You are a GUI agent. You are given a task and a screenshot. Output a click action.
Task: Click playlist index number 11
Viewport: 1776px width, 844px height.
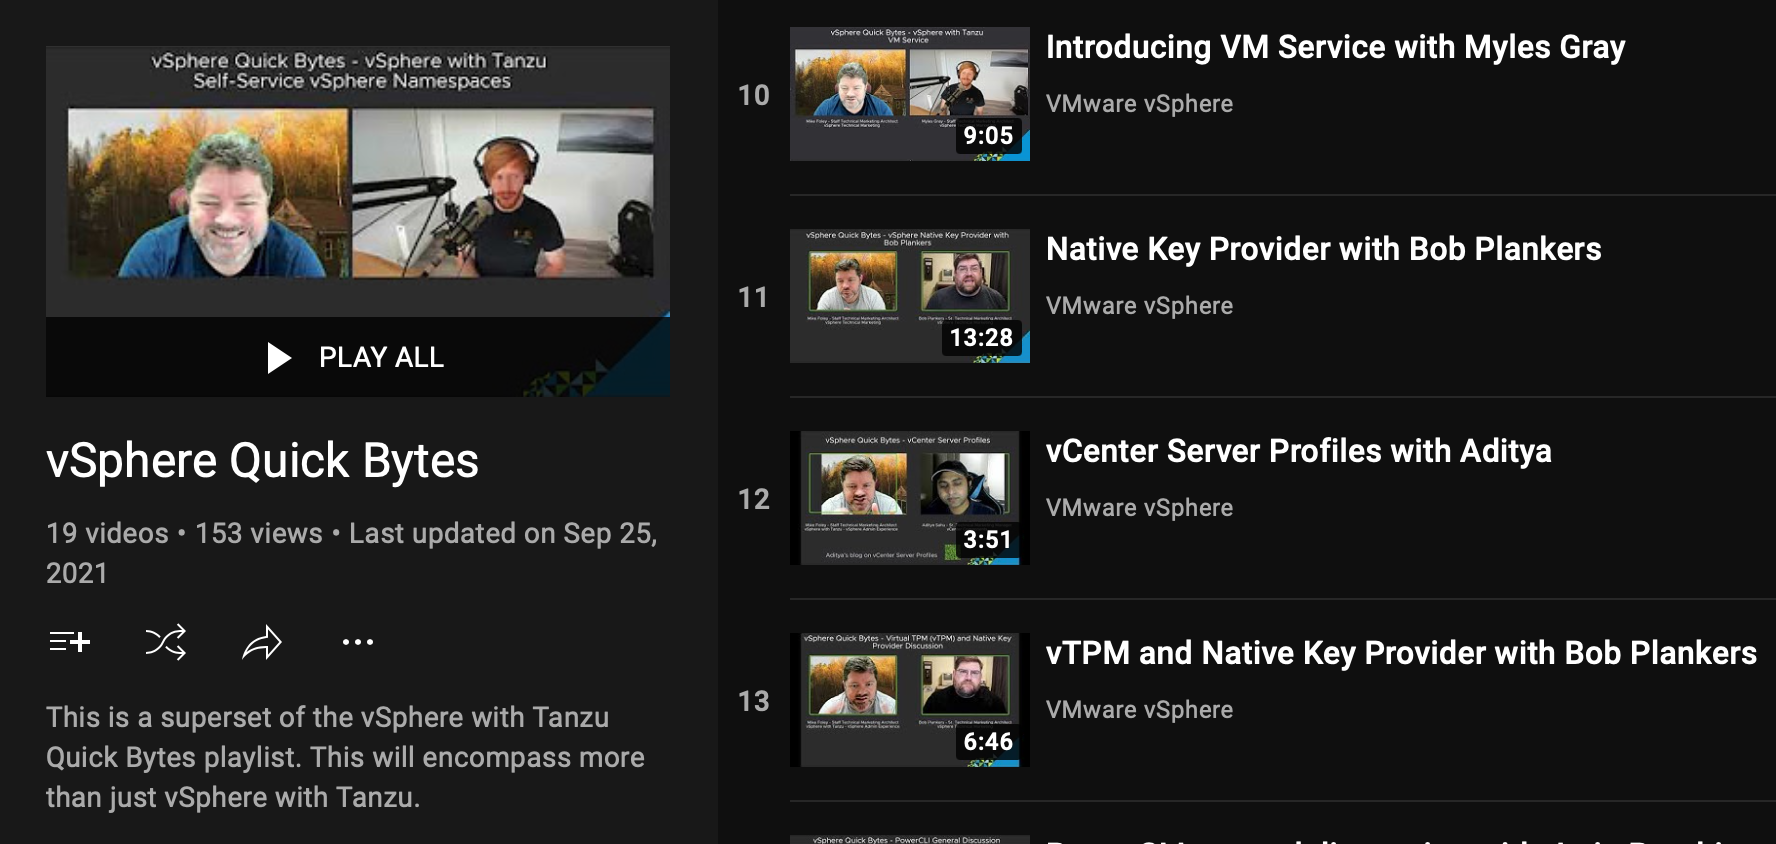click(x=754, y=297)
